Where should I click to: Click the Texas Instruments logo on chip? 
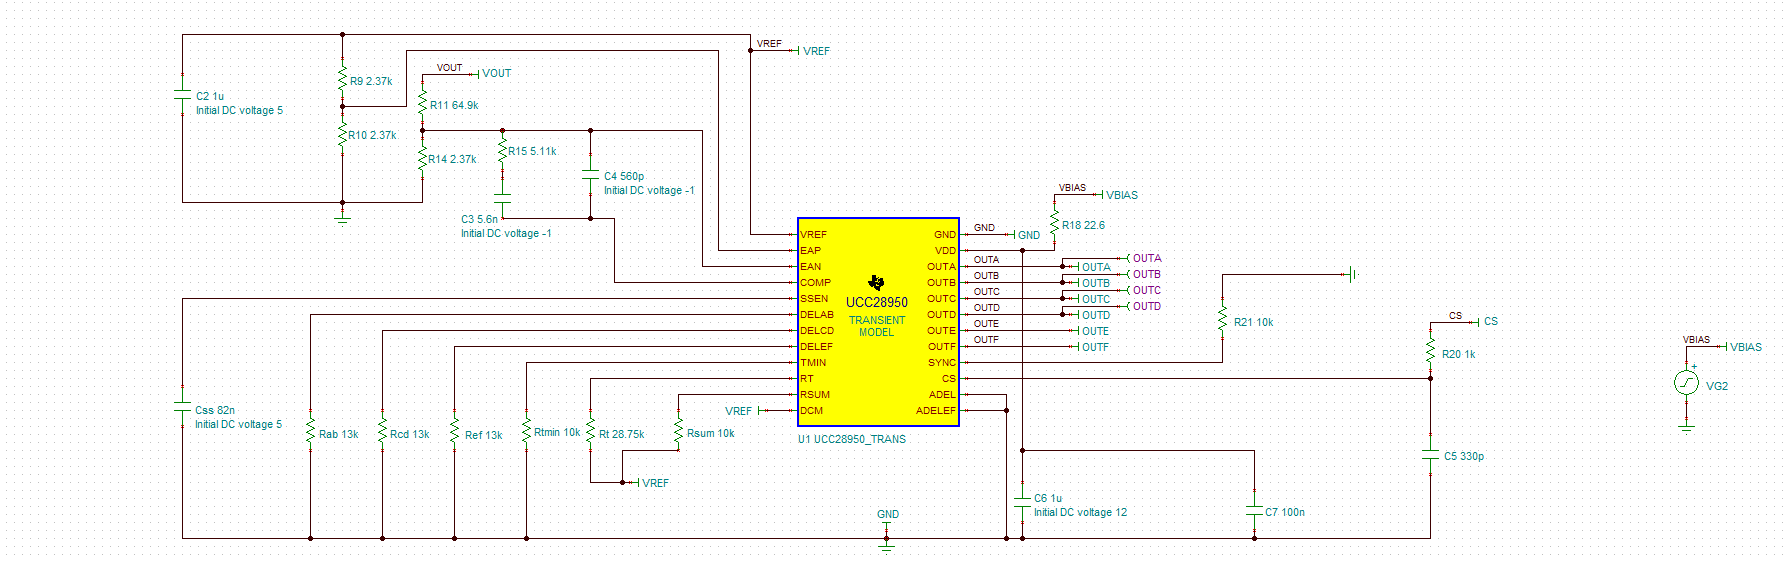(x=877, y=283)
